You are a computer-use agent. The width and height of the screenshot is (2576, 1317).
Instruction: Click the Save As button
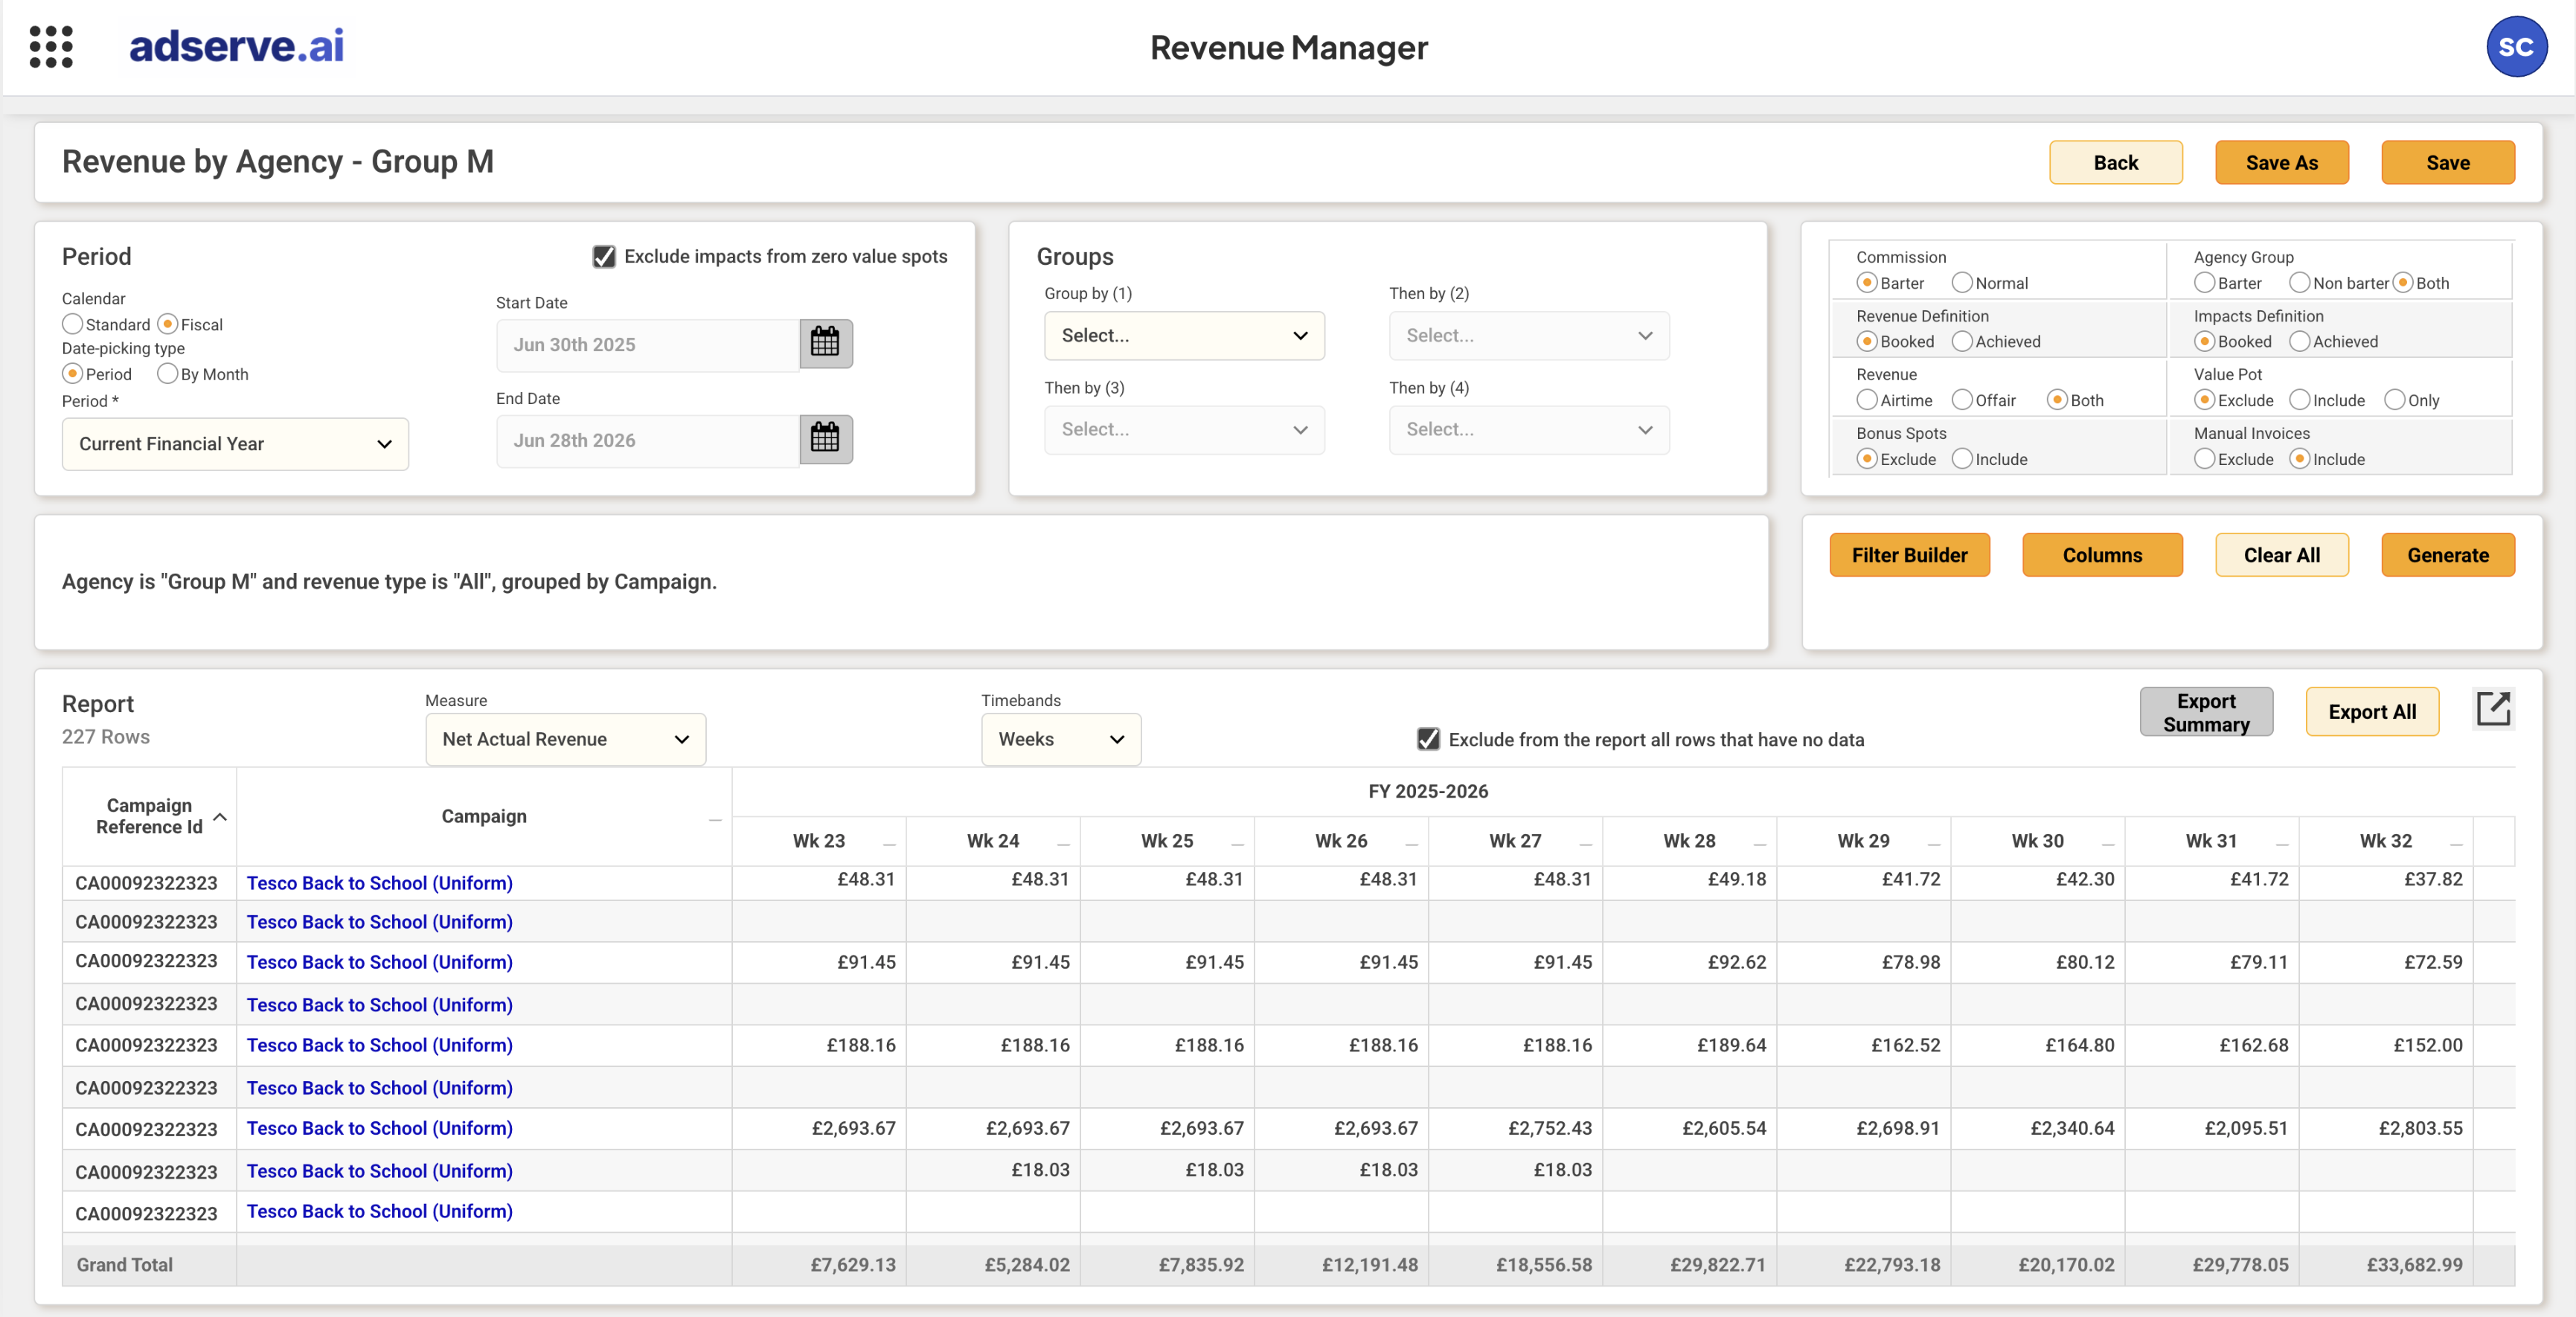click(x=2282, y=162)
